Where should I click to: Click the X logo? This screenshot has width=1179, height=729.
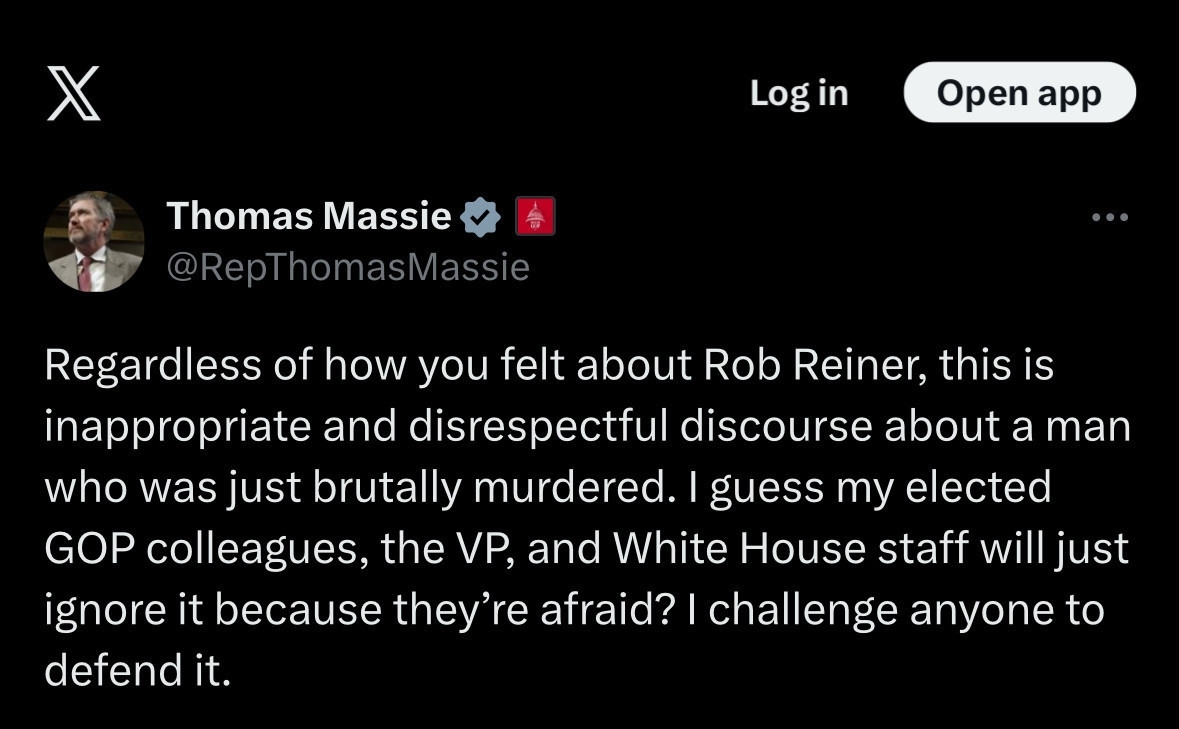click(x=74, y=96)
